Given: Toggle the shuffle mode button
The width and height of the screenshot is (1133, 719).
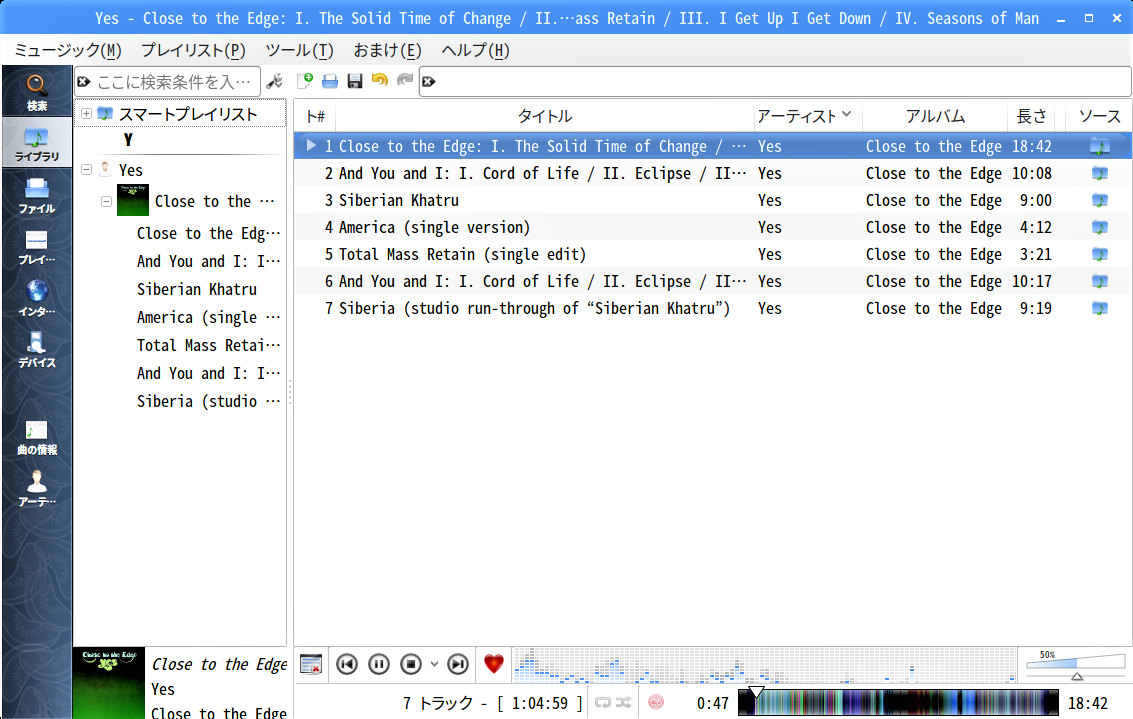Looking at the screenshot, I should 624,702.
